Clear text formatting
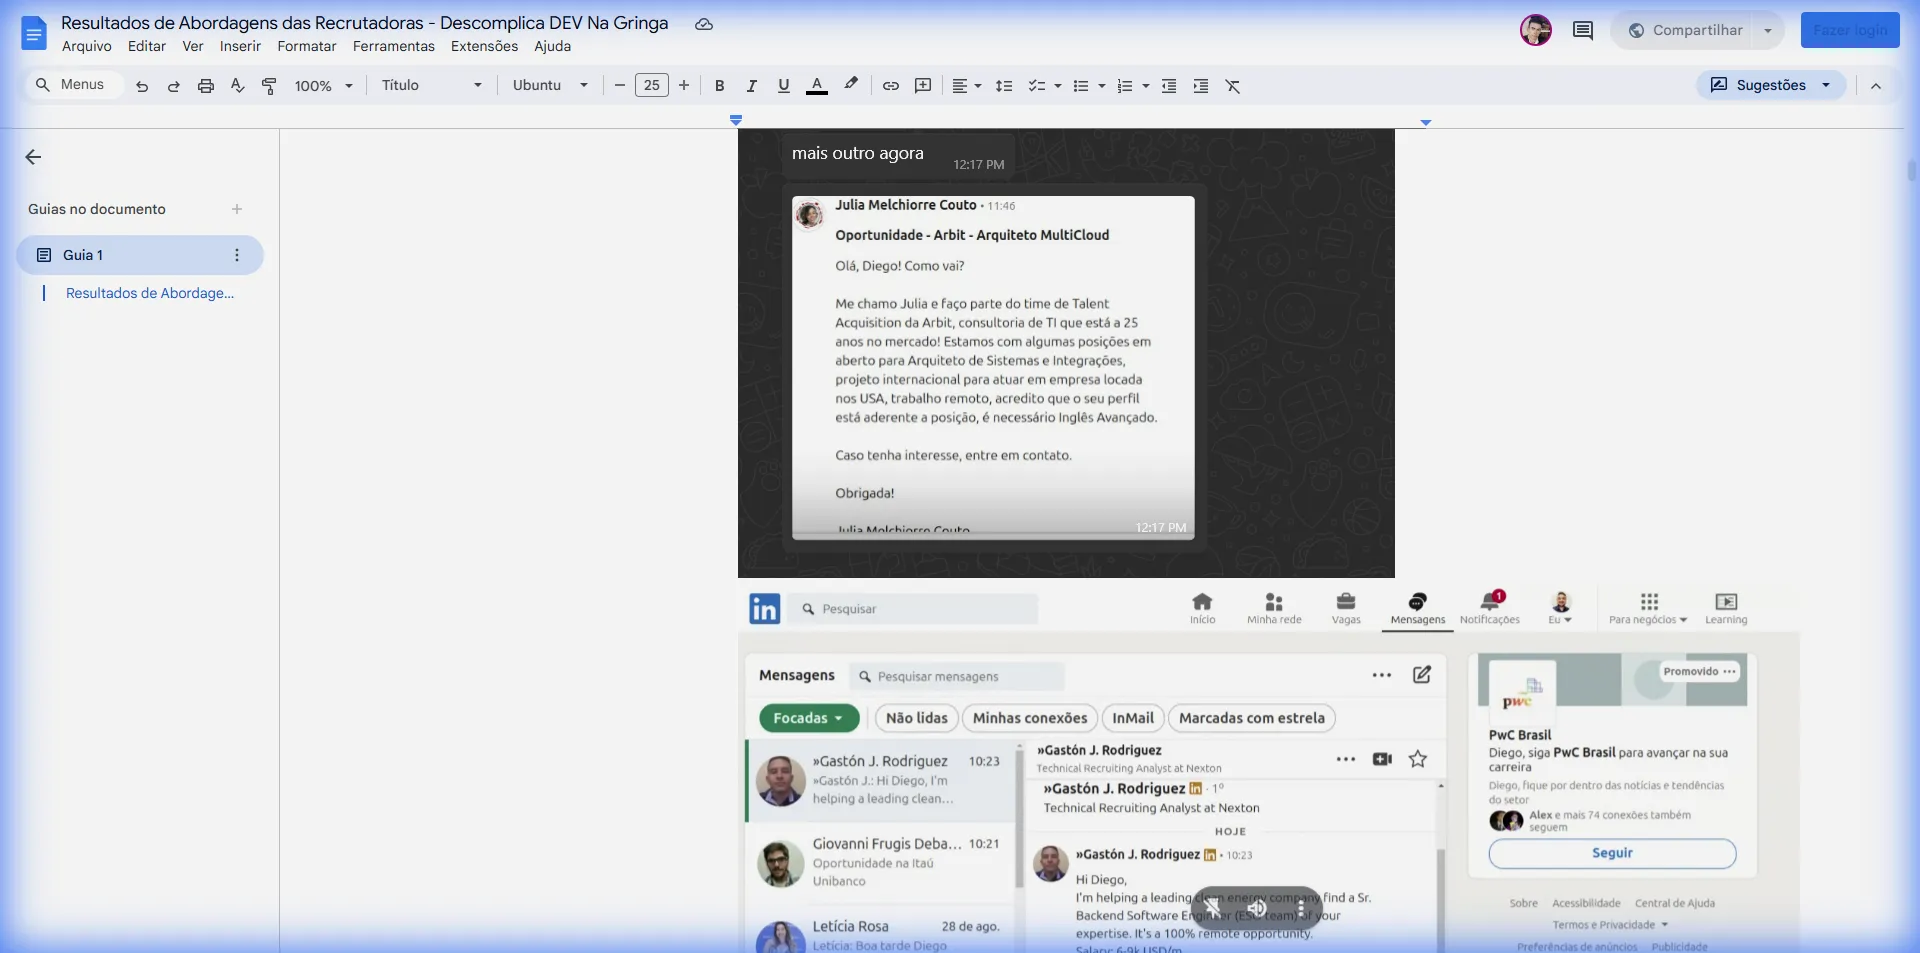Viewport: 1920px width, 953px height. pyautogui.click(x=1233, y=86)
